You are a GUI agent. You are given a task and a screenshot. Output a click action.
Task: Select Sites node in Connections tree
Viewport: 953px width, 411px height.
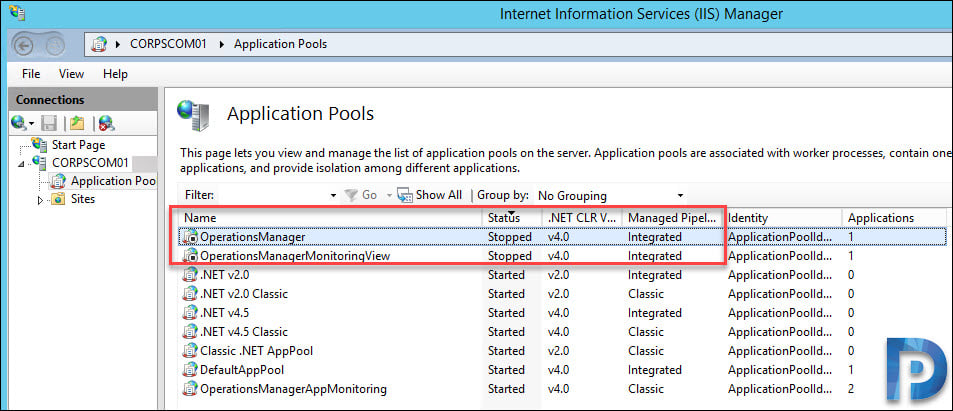click(x=83, y=199)
